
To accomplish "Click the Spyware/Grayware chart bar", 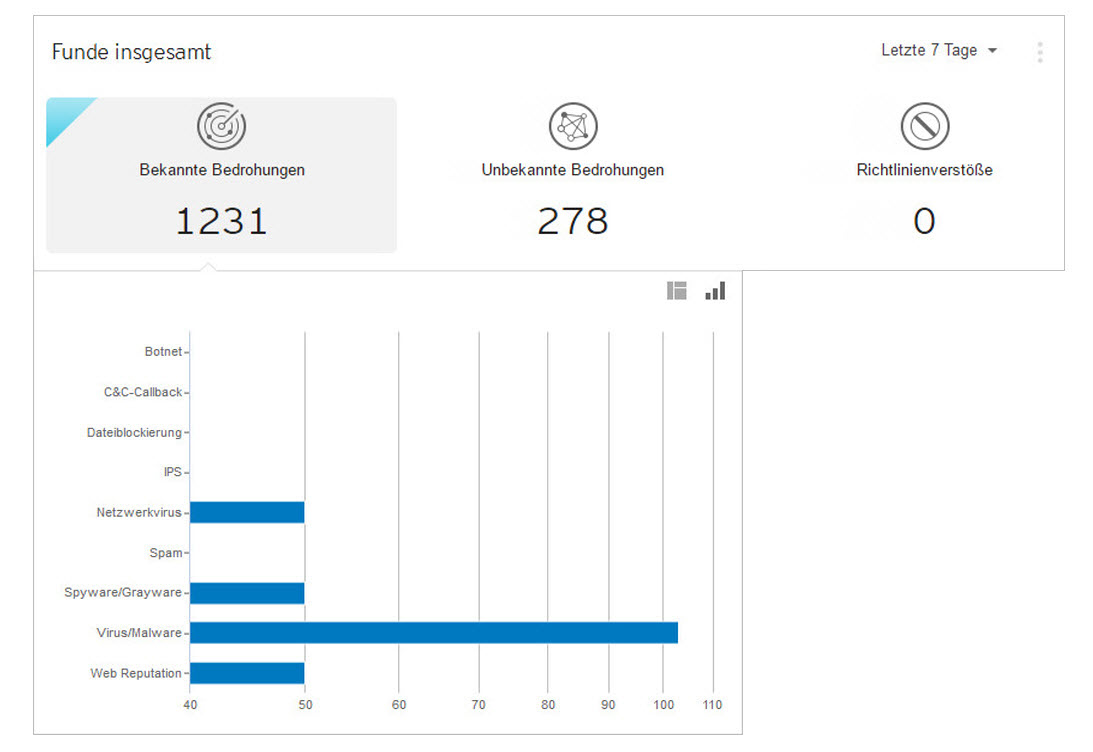I will [x=247, y=593].
